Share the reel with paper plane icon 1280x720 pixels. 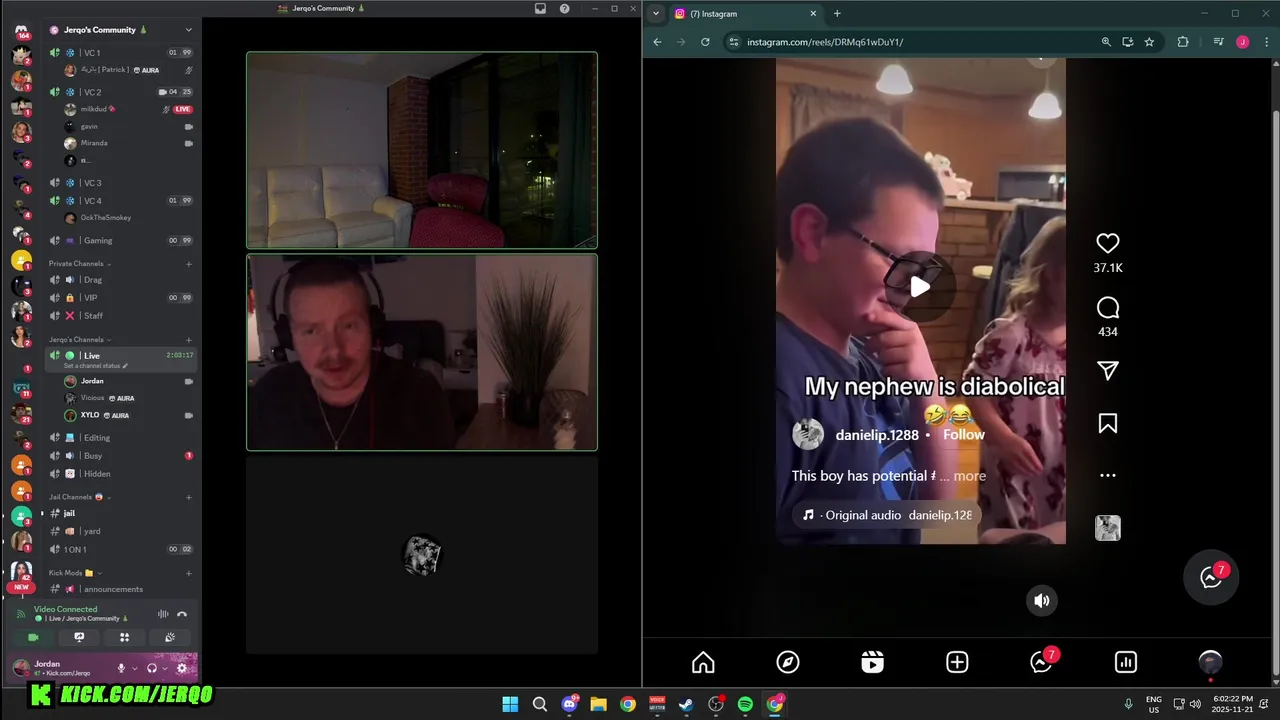click(x=1107, y=371)
